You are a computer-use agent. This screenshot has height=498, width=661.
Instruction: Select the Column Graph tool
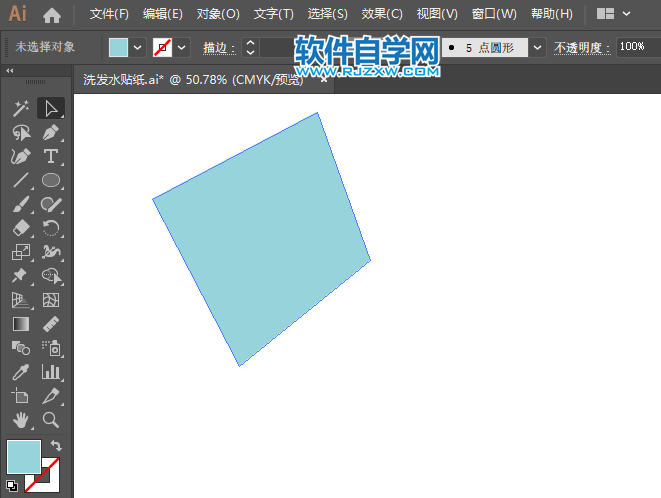click(51, 372)
